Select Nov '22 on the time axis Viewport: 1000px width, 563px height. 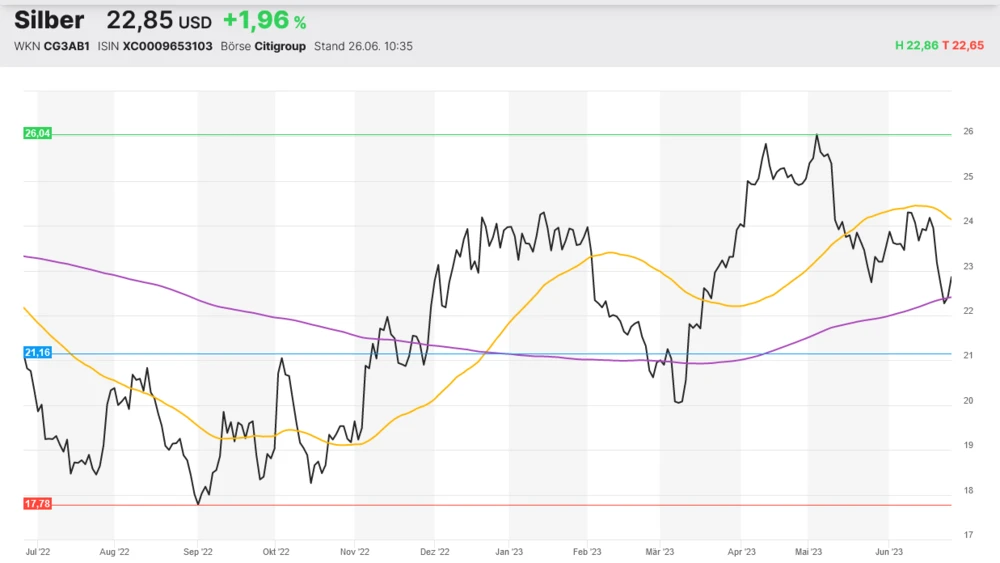(x=355, y=550)
